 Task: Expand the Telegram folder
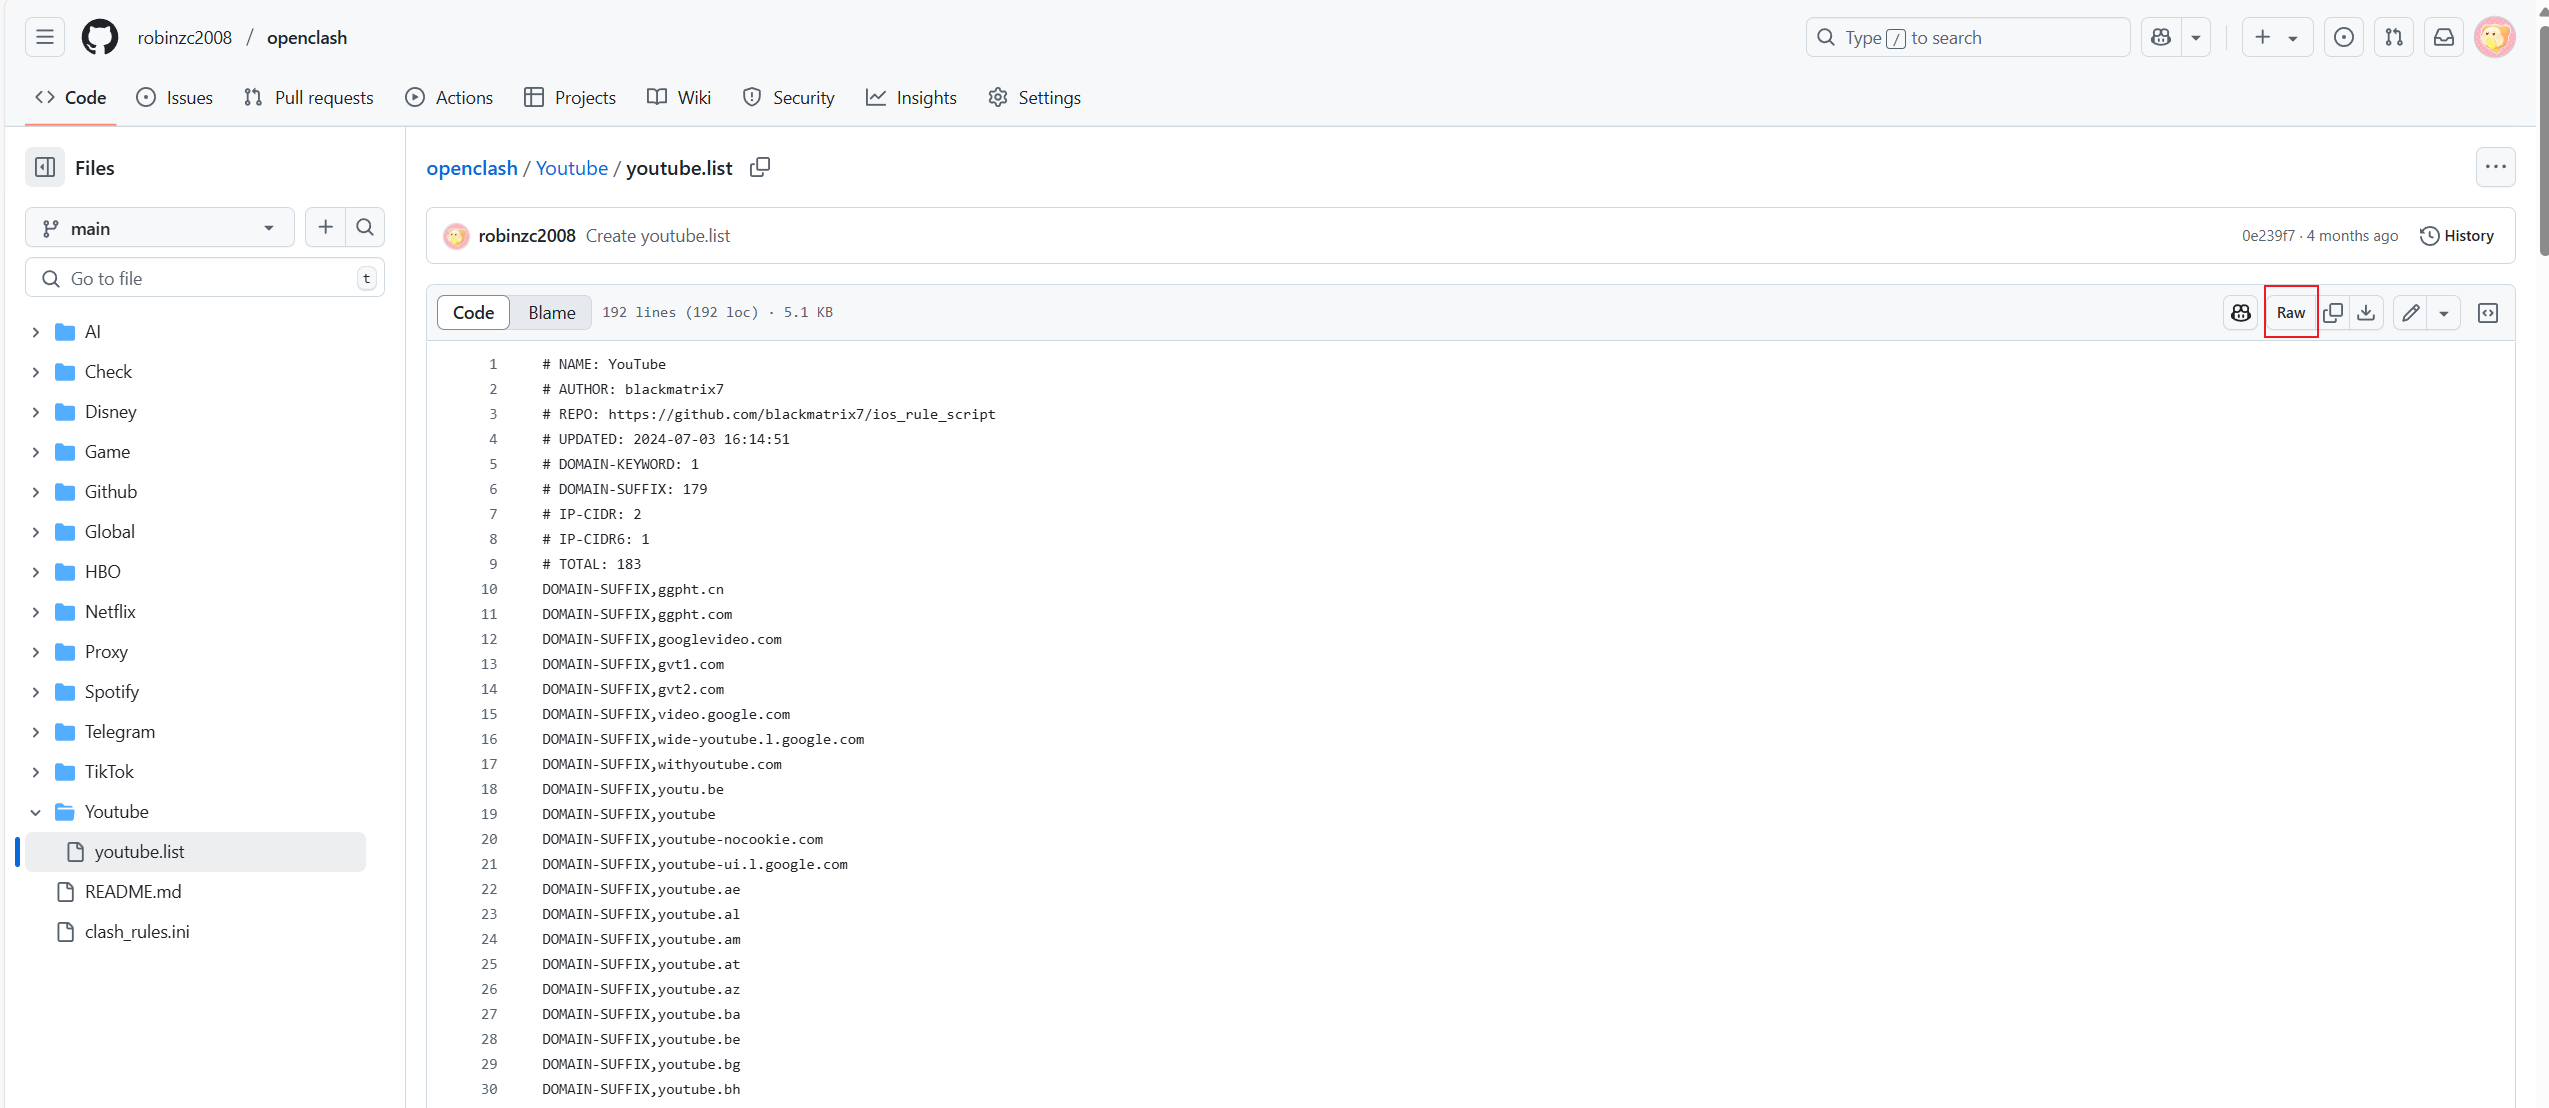(36, 732)
